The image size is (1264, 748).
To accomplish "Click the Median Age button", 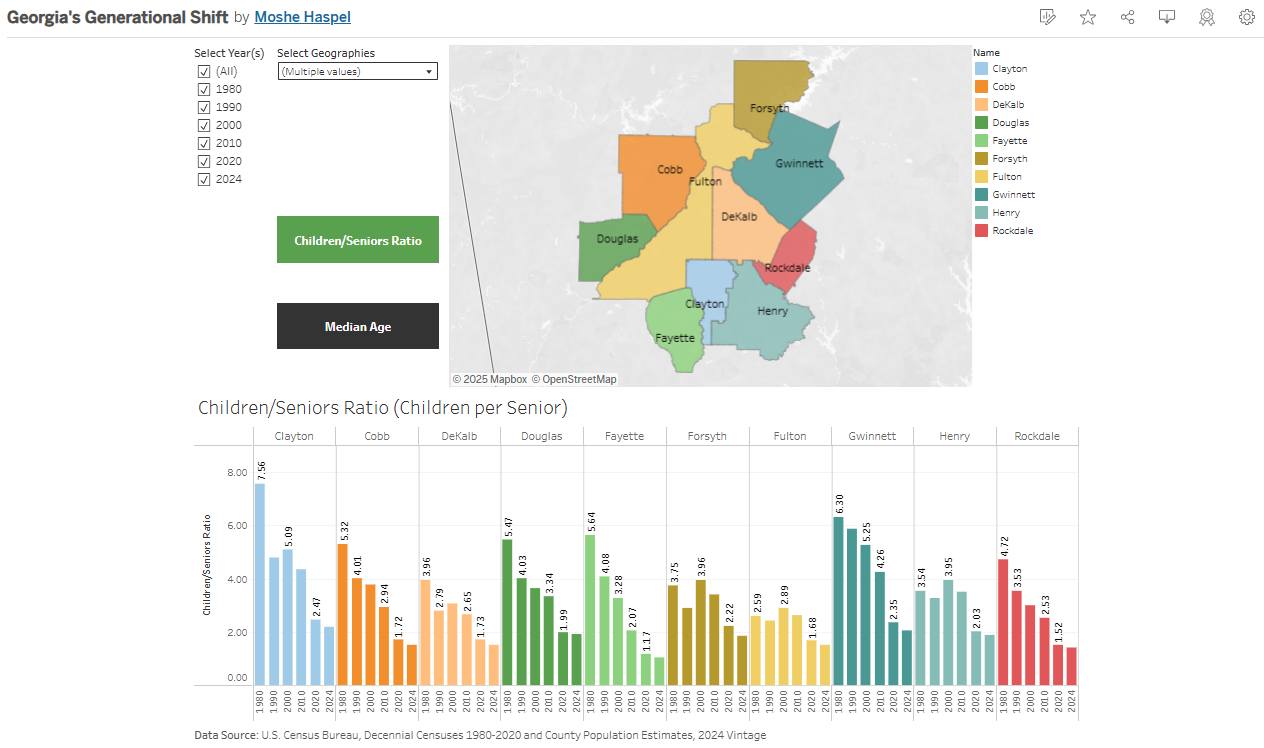I will click(x=358, y=326).
